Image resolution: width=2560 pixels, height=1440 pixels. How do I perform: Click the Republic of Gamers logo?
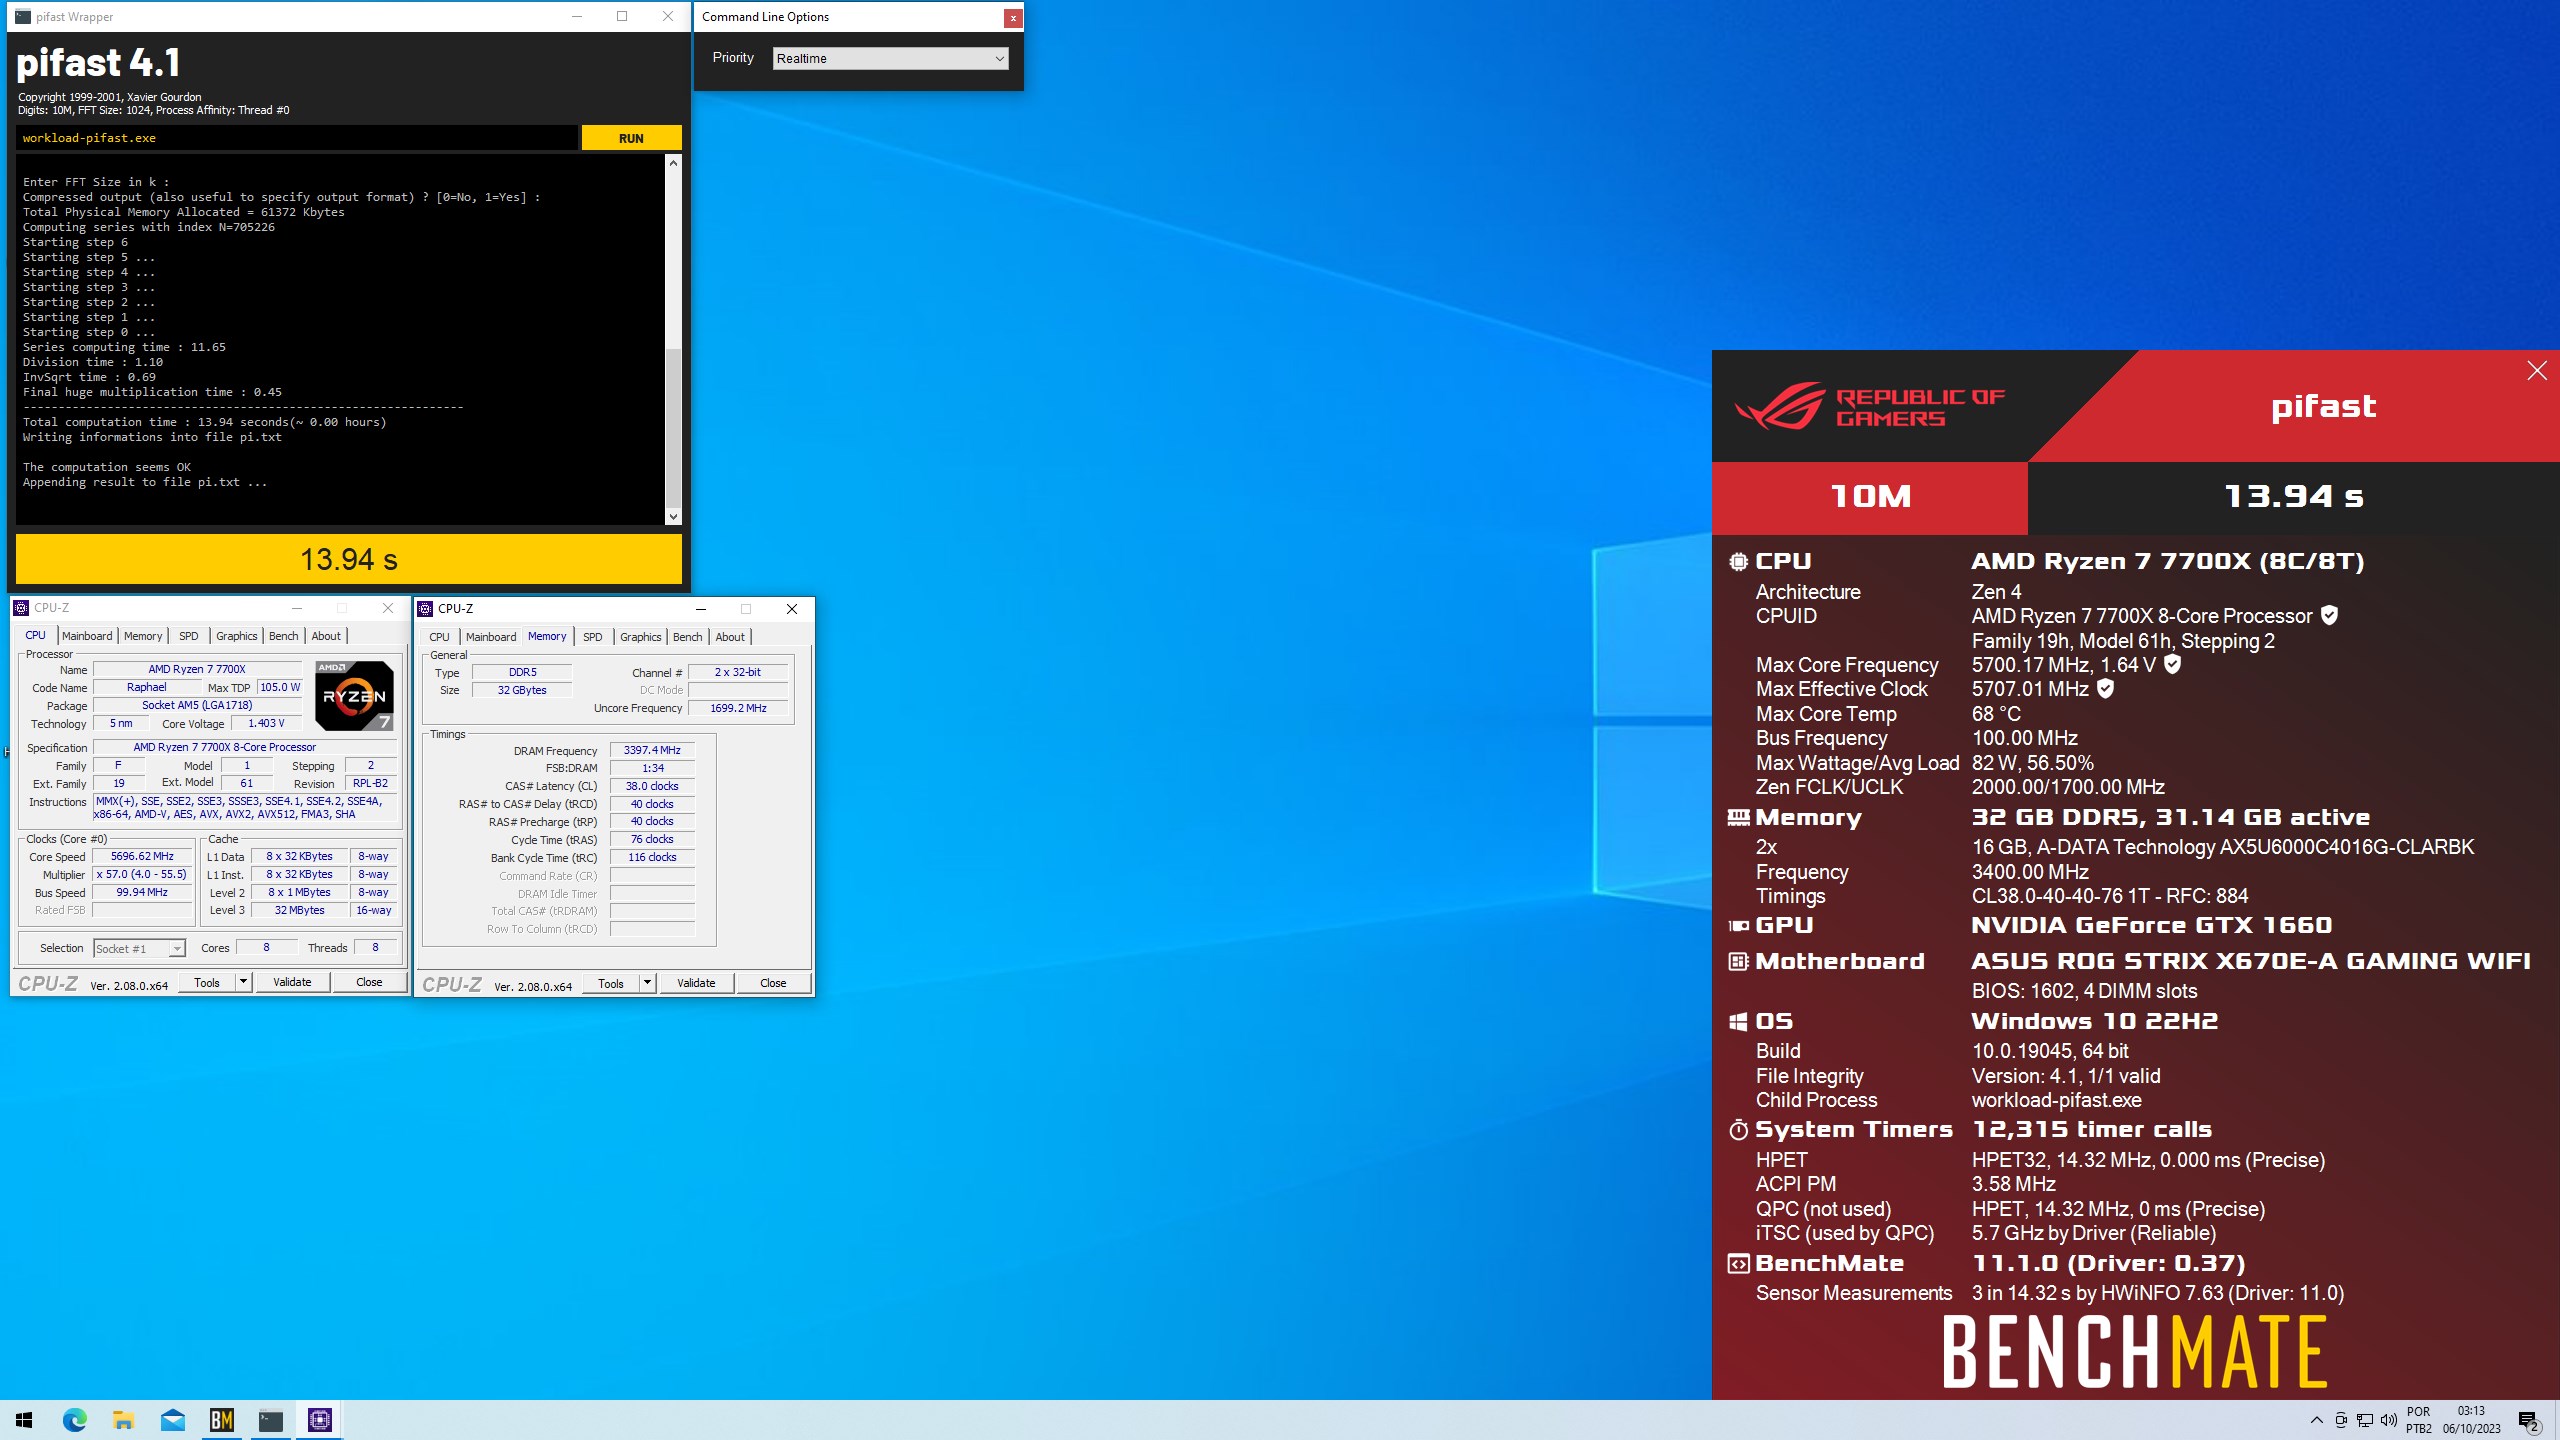(x=1869, y=407)
